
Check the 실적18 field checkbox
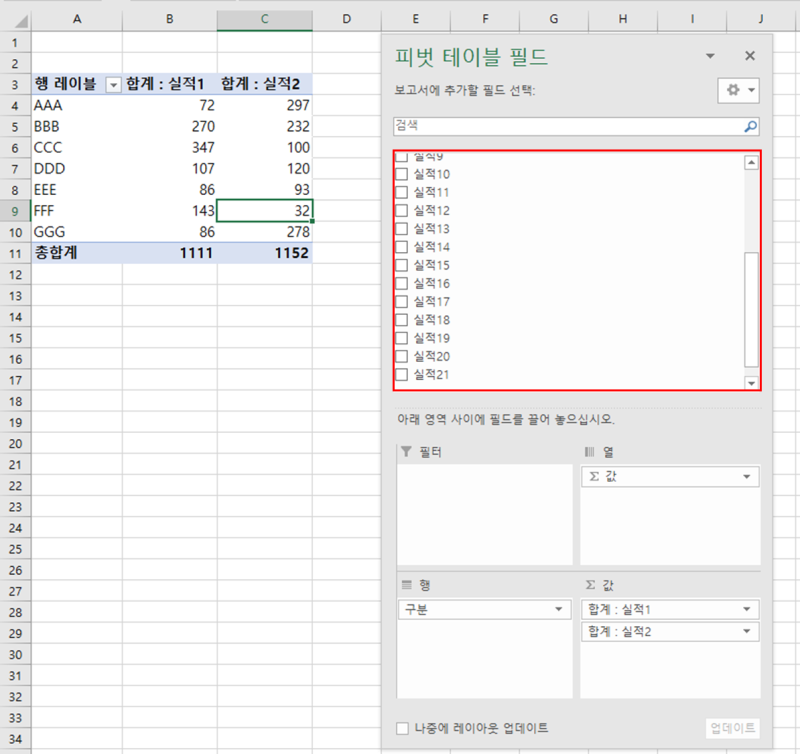pyautogui.click(x=402, y=320)
